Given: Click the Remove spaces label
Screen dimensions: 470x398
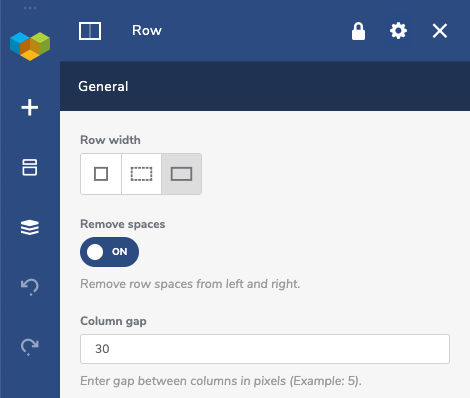Looking at the screenshot, I should 123,224.
